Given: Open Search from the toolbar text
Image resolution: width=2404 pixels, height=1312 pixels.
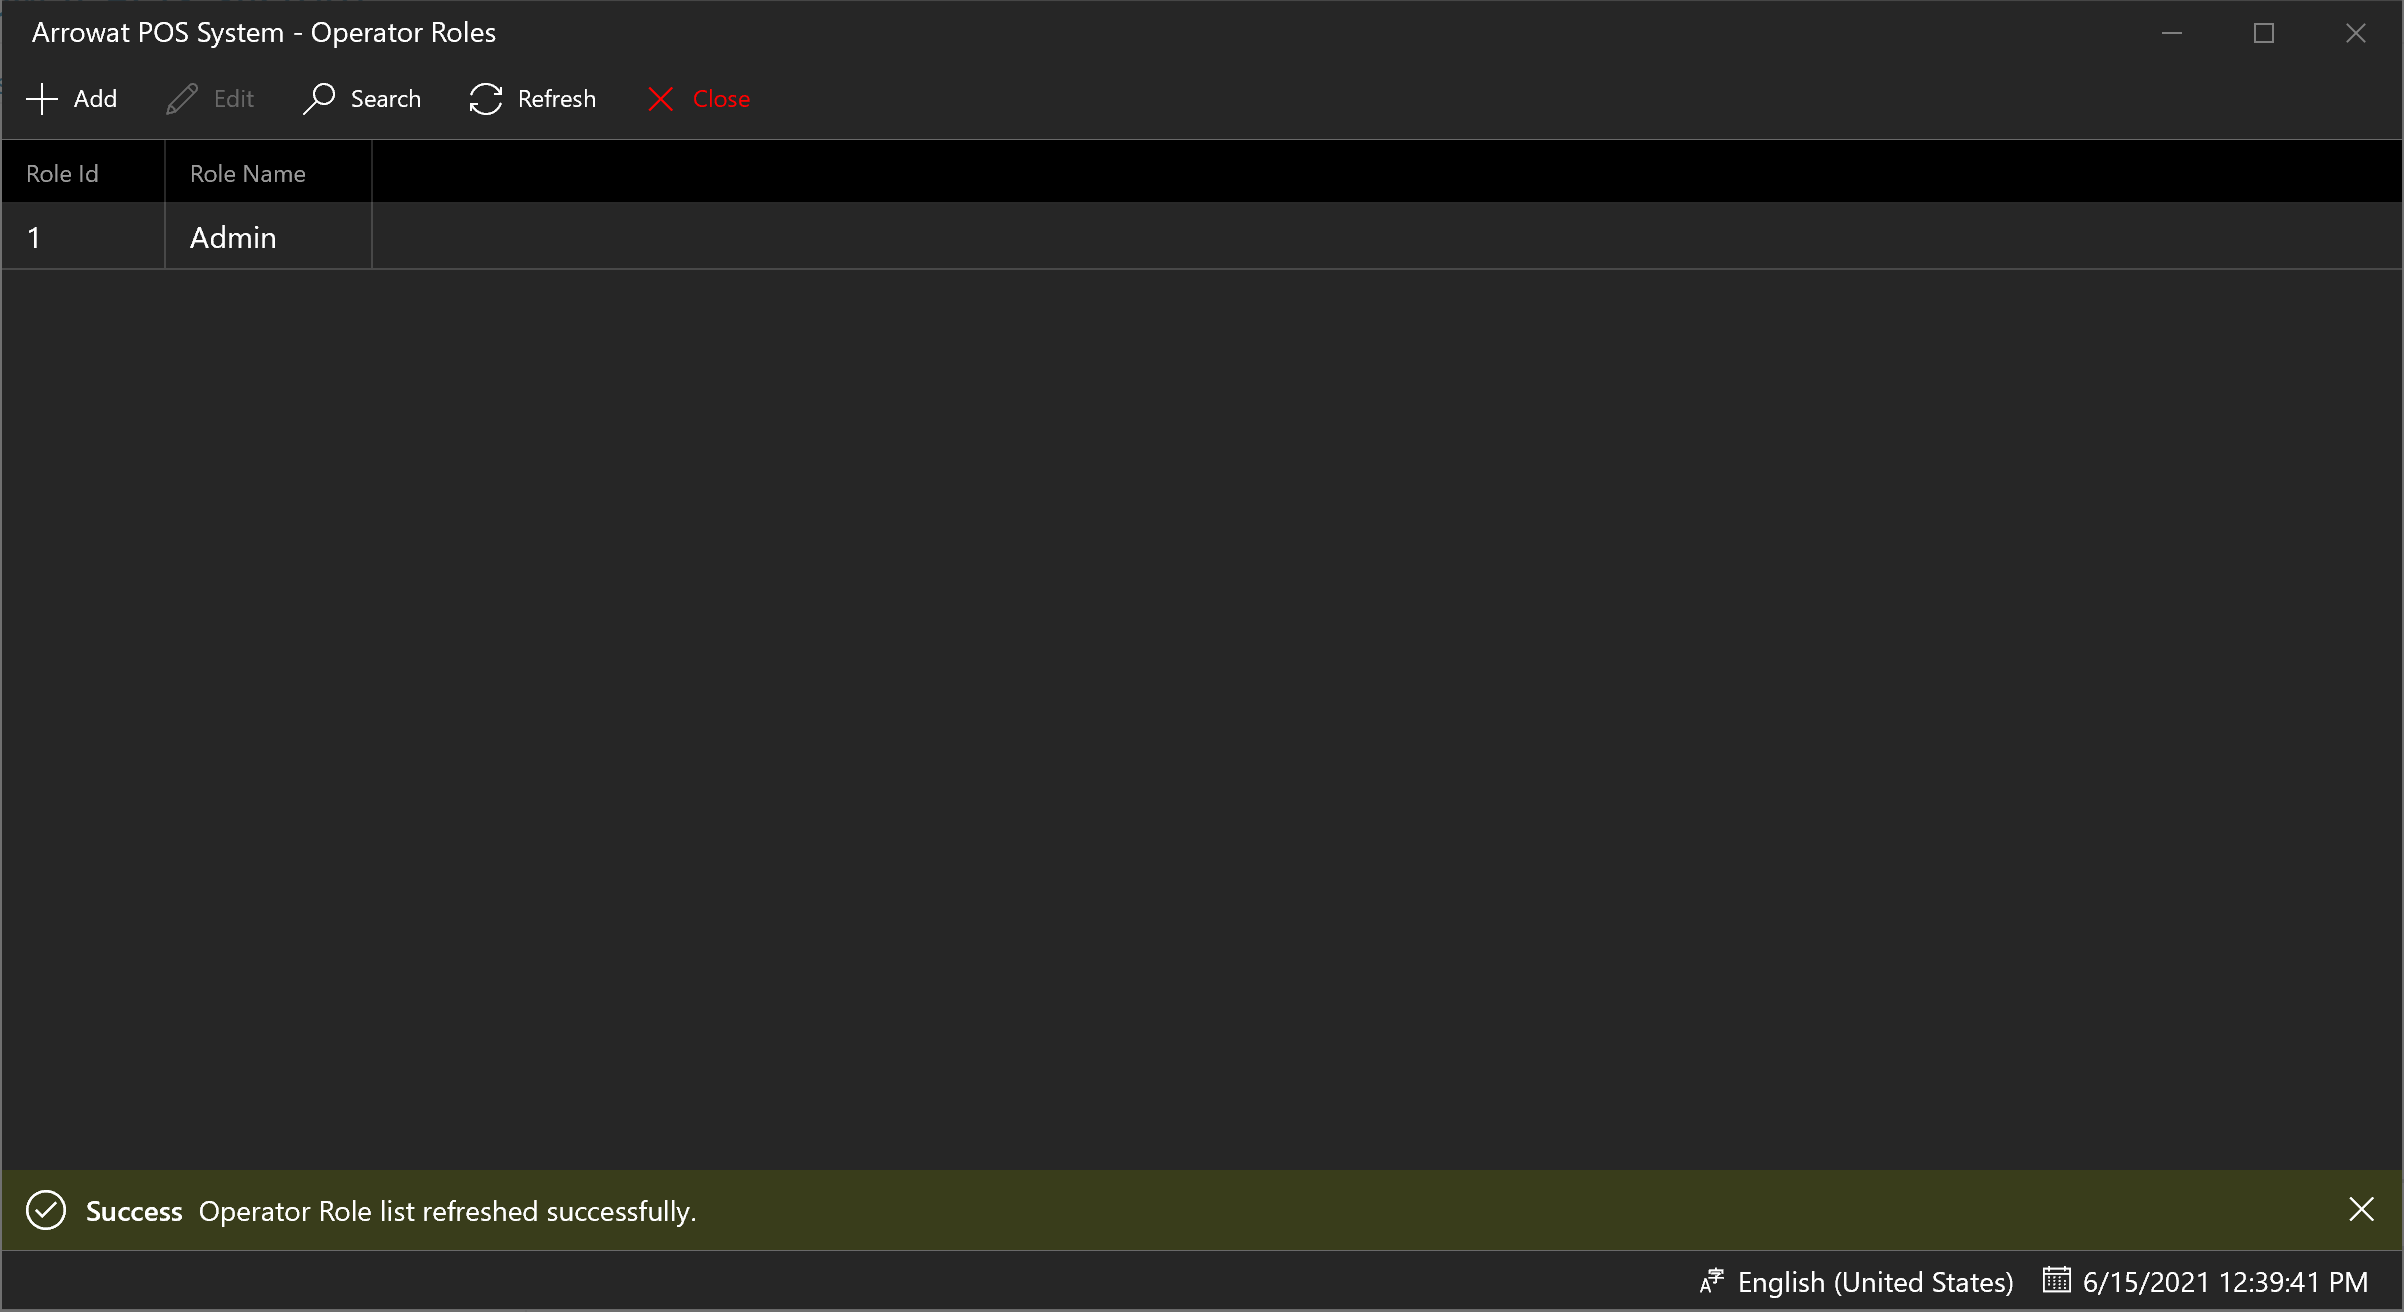Looking at the screenshot, I should pos(385,99).
